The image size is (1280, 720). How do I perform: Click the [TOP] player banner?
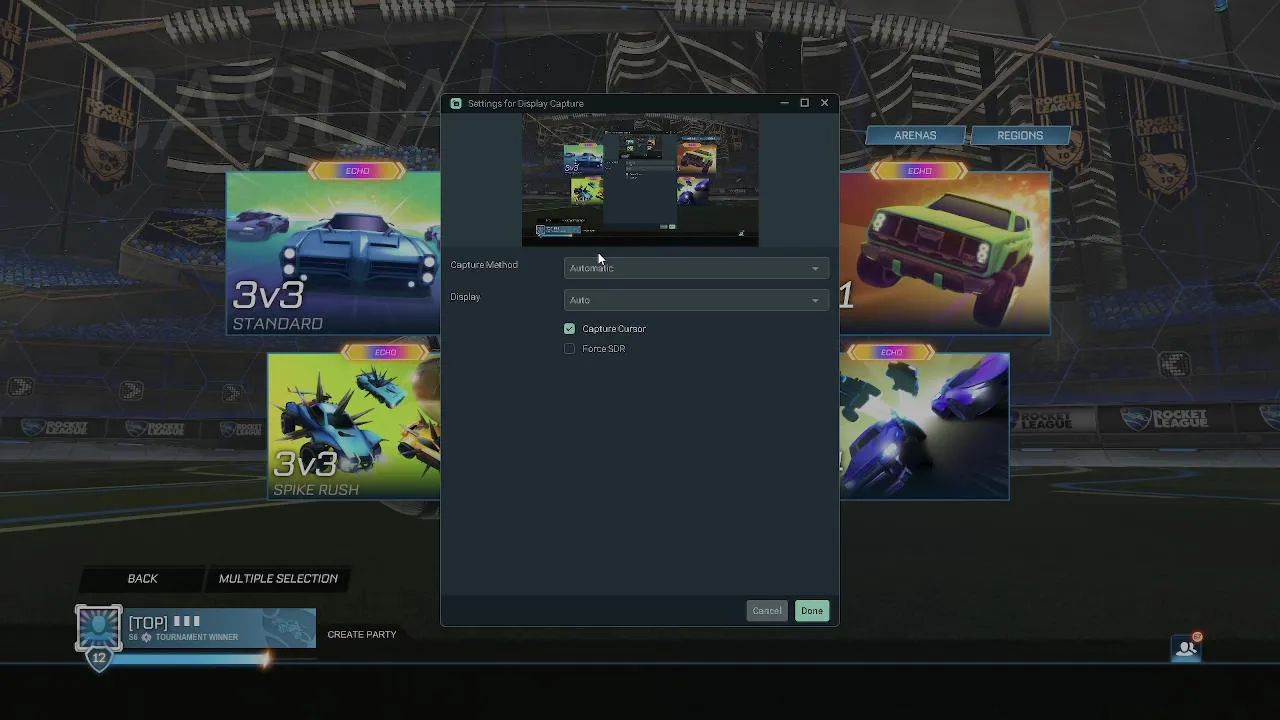[219, 628]
